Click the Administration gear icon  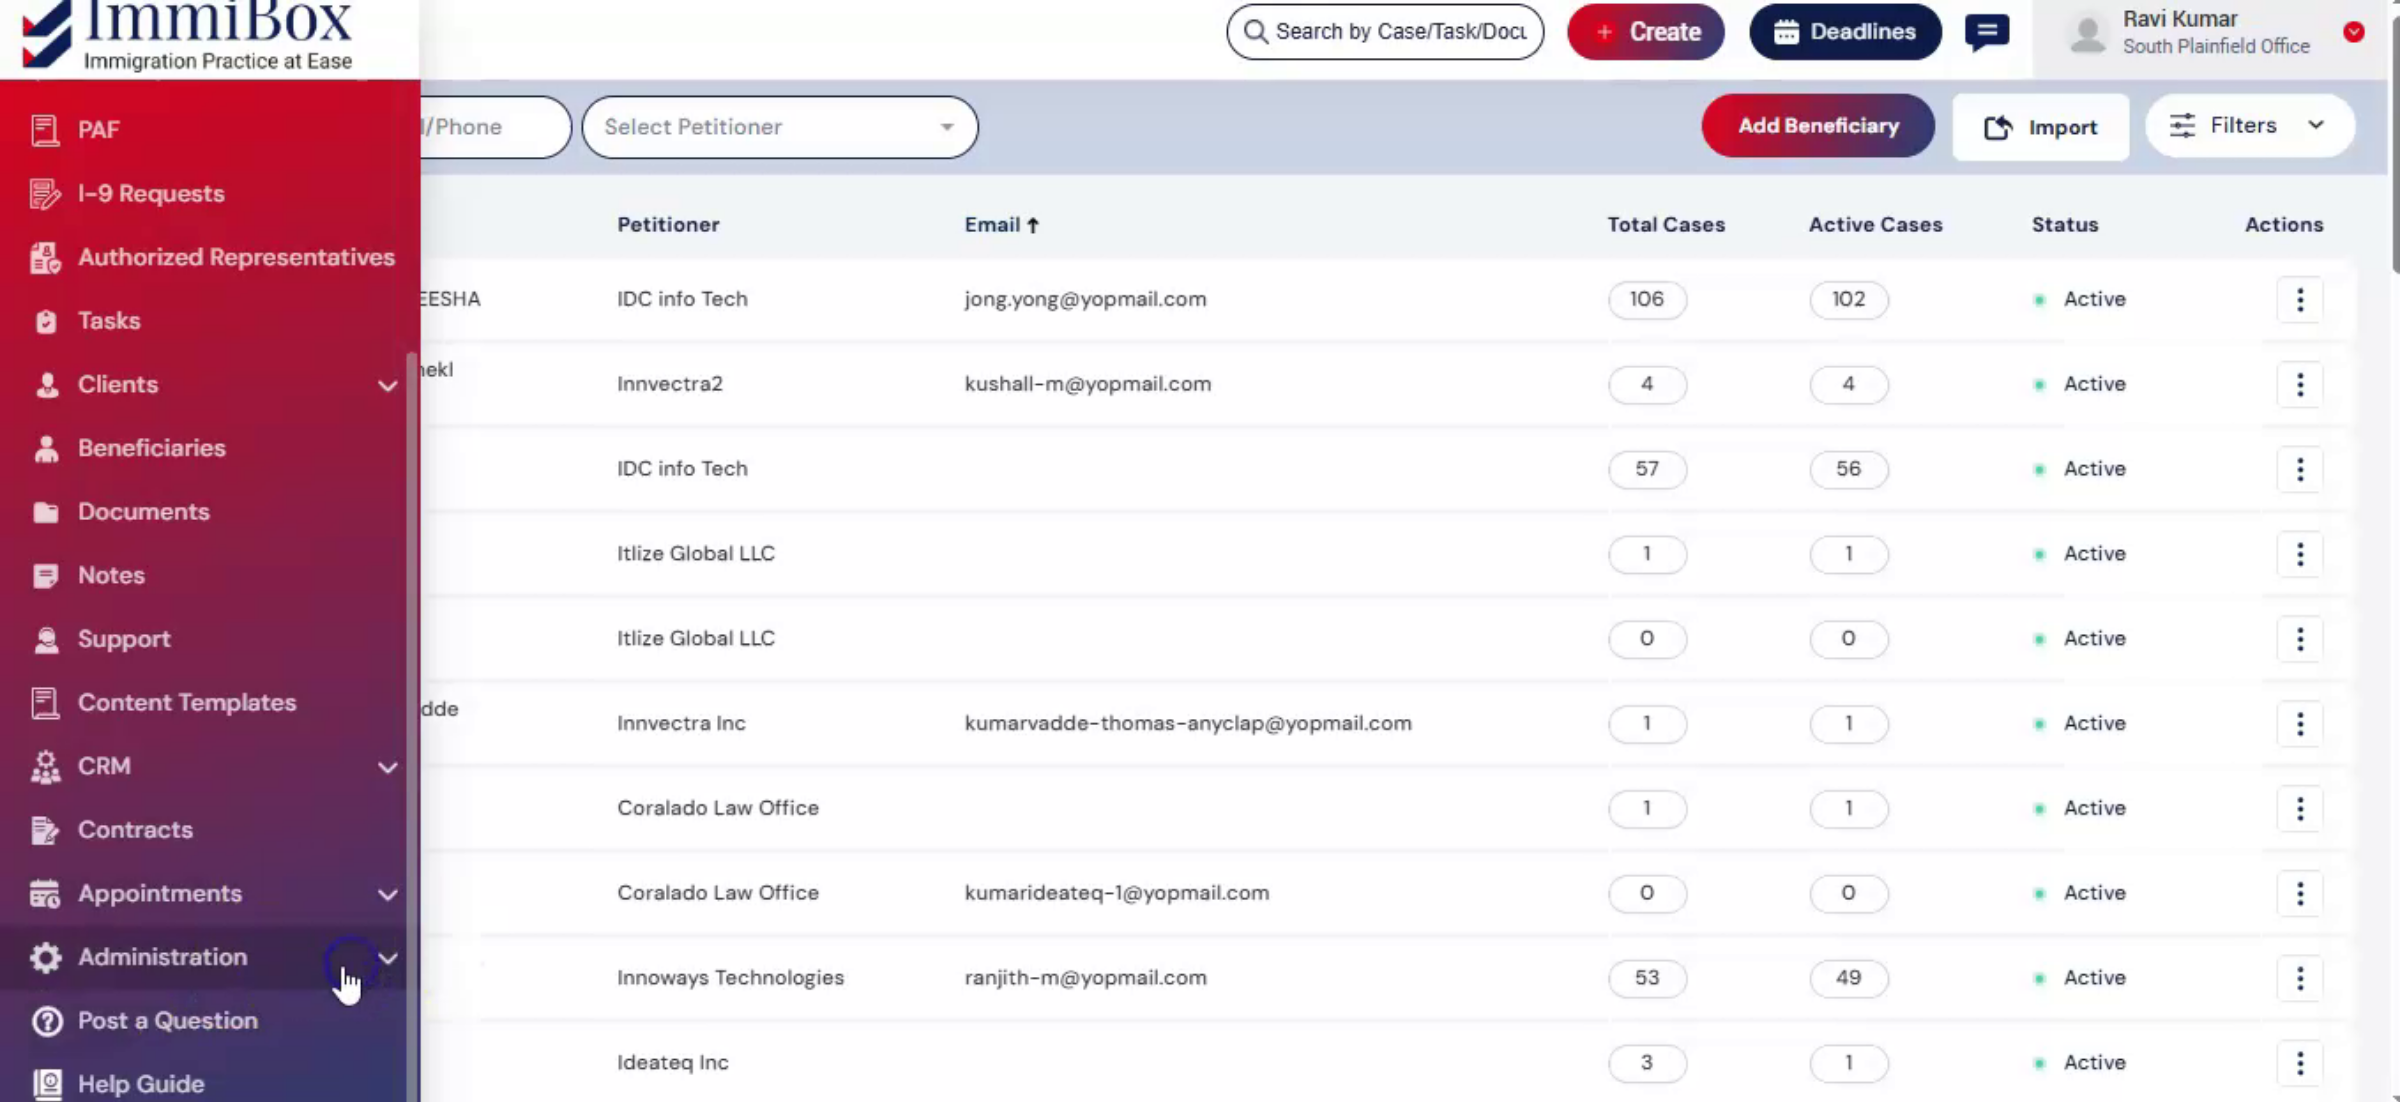[46, 958]
